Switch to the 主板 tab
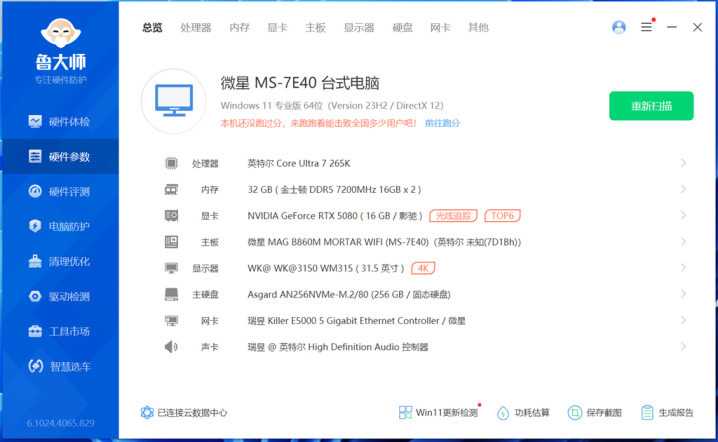 (x=315, y=27)
